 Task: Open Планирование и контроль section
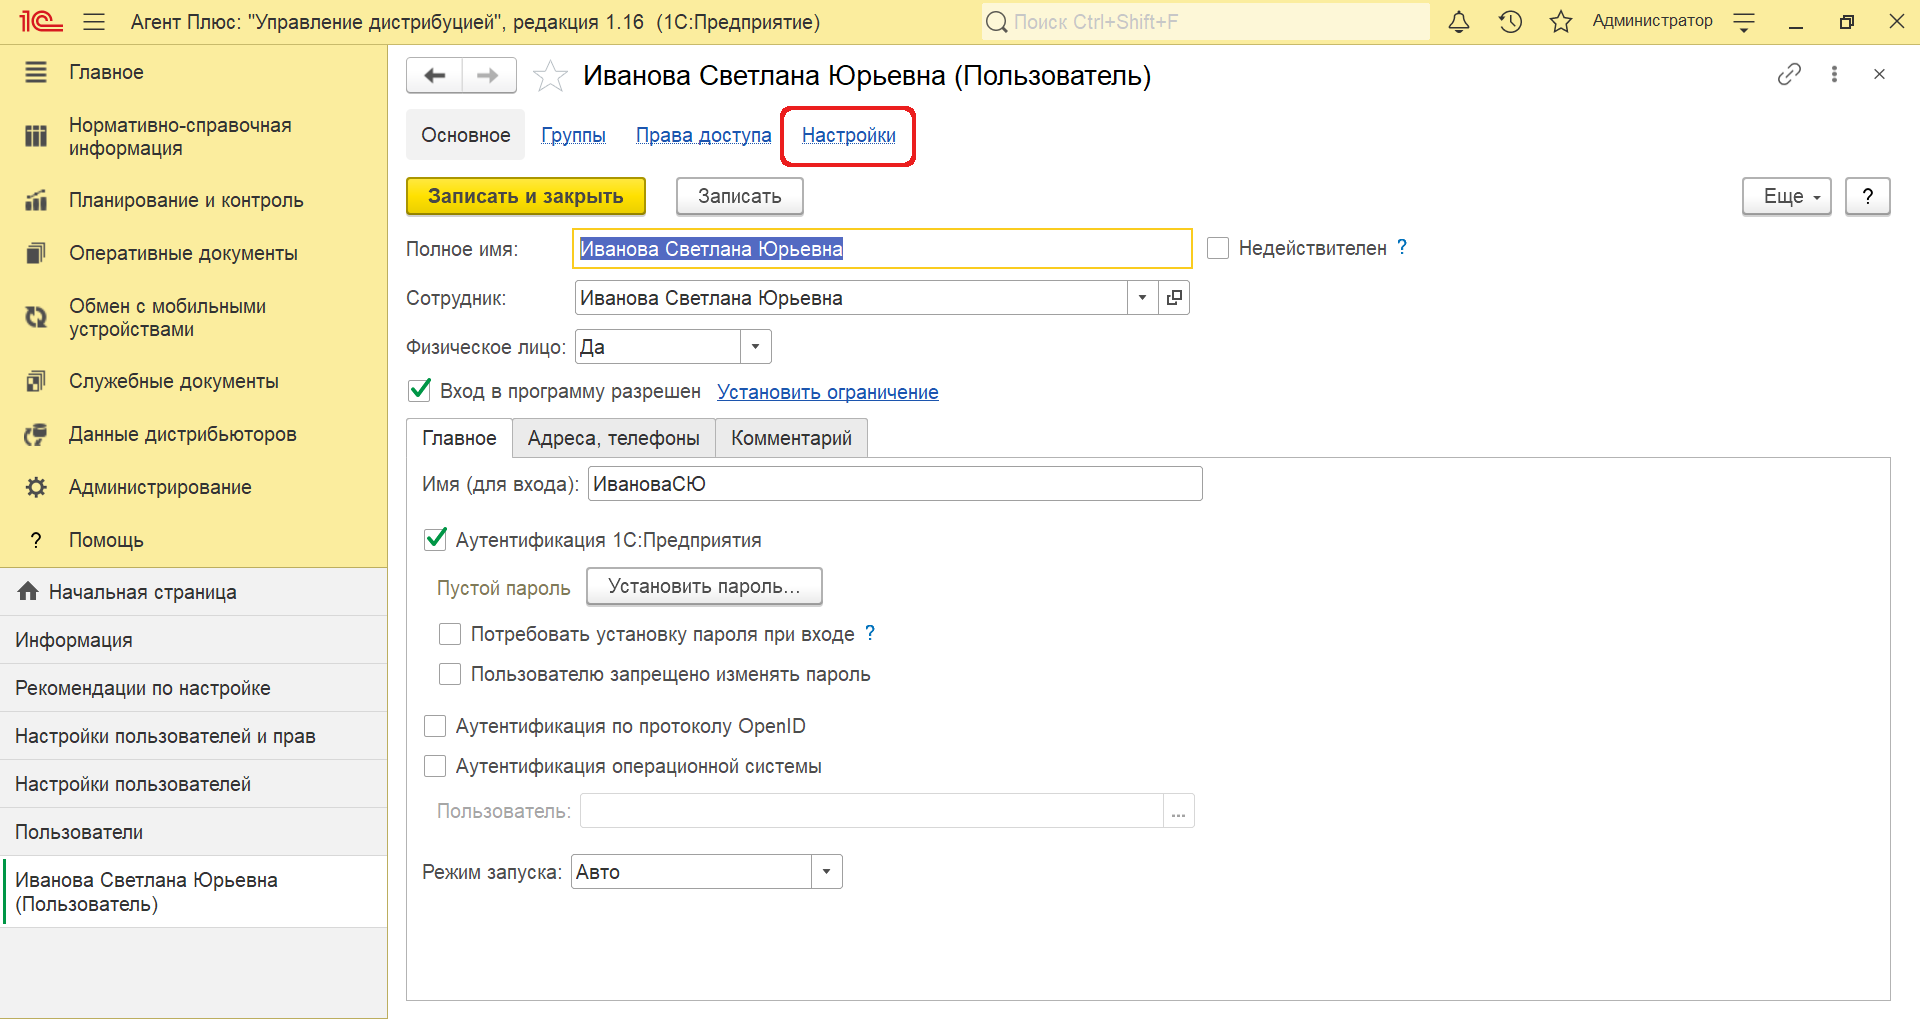point(193,200)
